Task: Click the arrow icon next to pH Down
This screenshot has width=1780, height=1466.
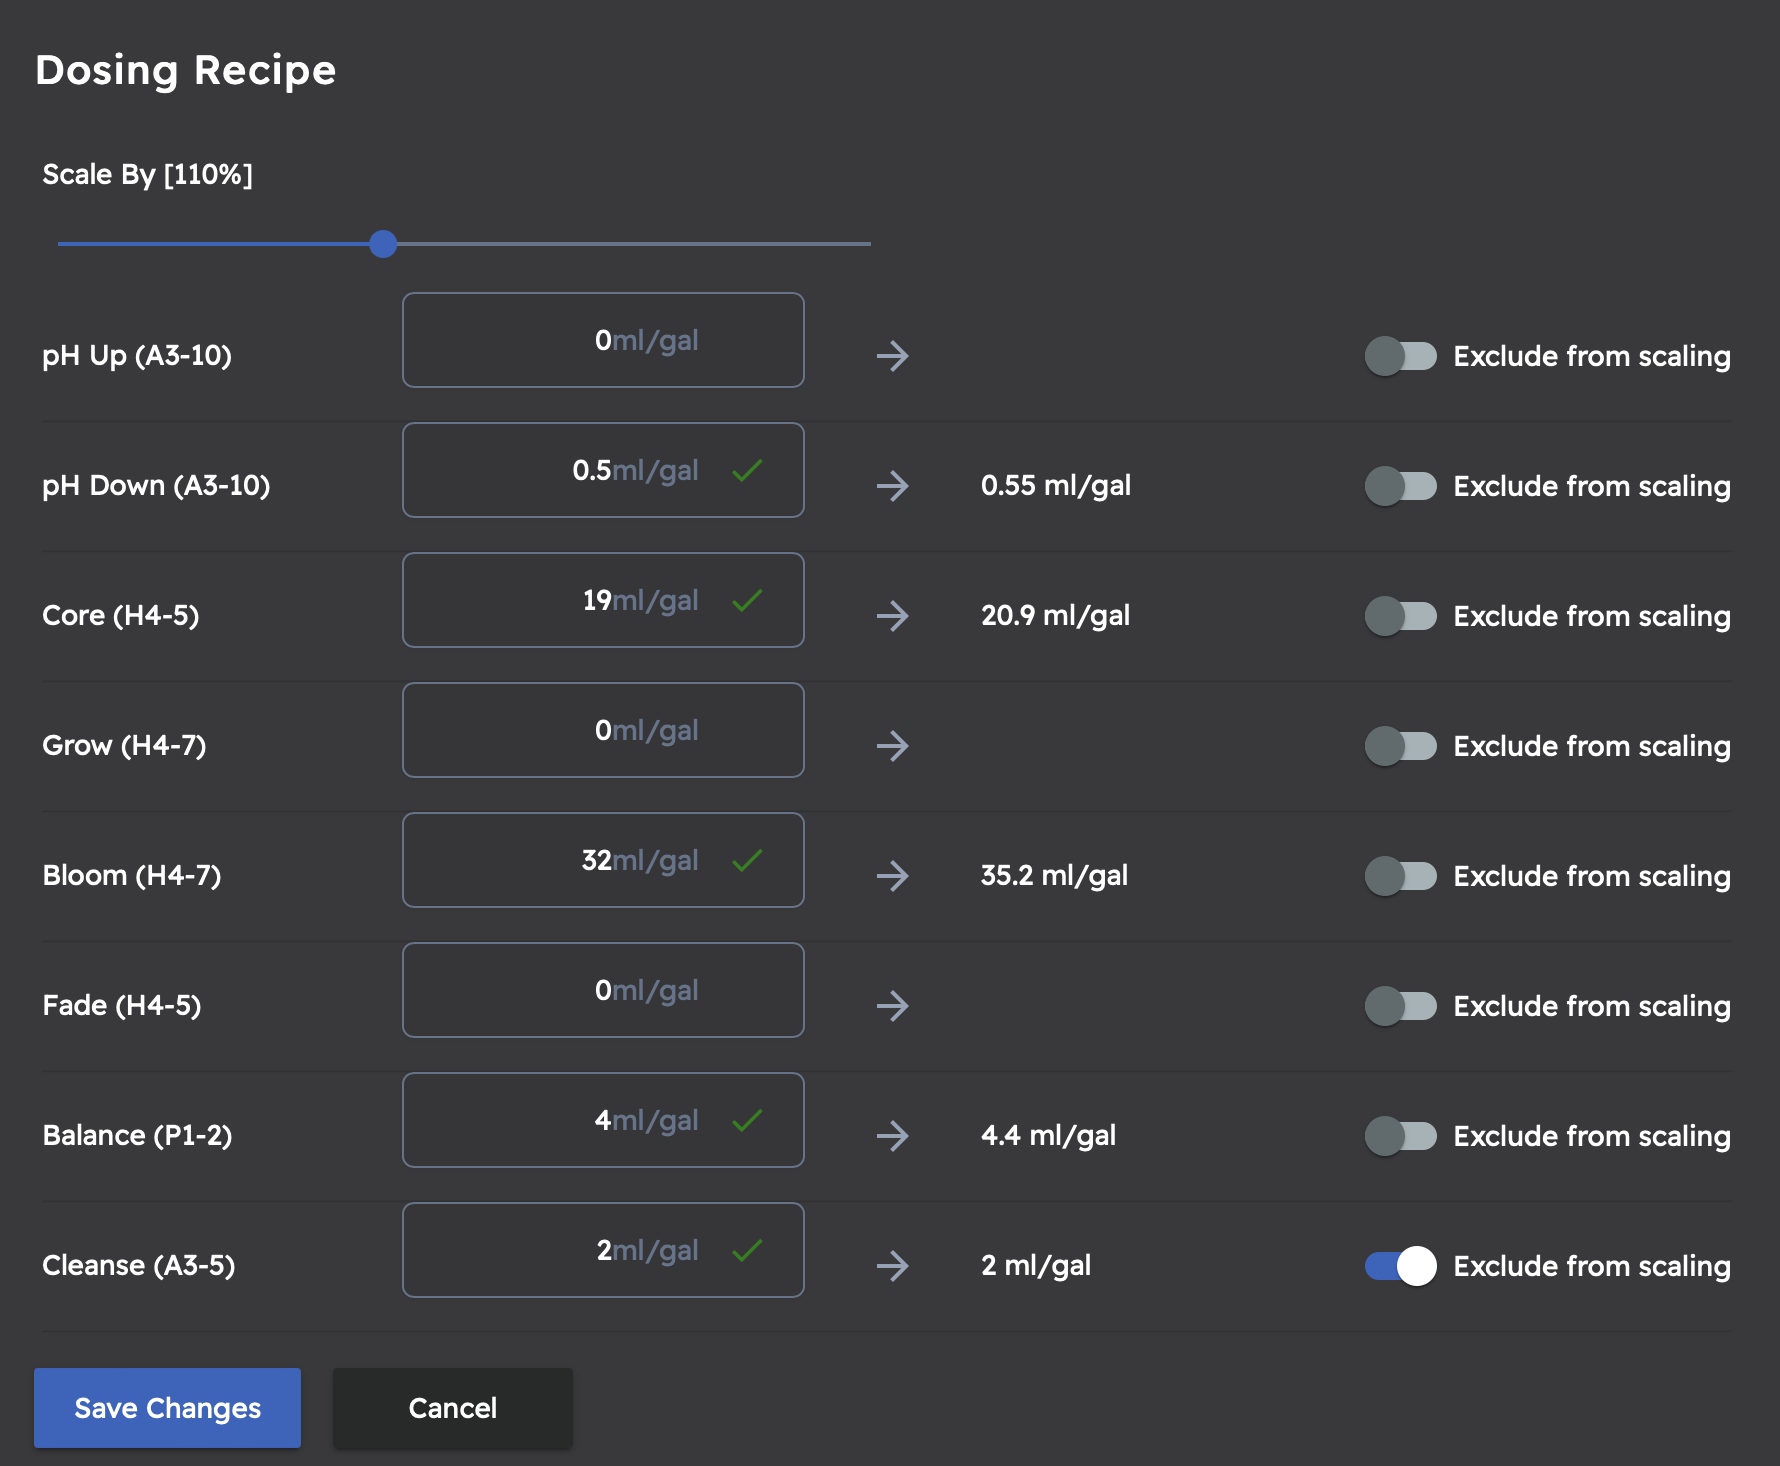Action: coord(892,486)
